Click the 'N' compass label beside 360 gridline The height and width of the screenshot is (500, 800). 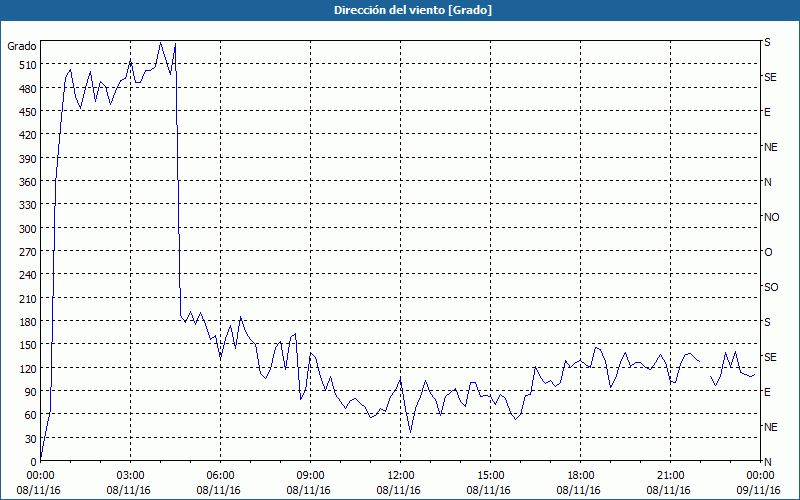pos(767,182)
